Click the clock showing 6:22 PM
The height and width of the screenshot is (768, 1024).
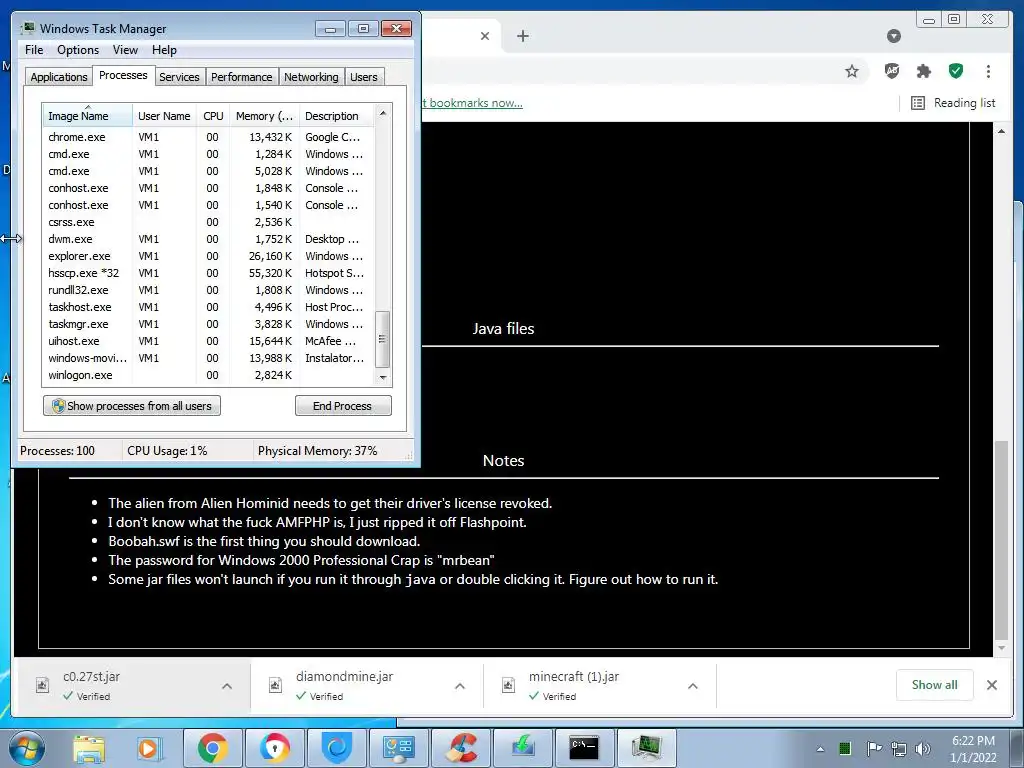click(x=973, y=741)
